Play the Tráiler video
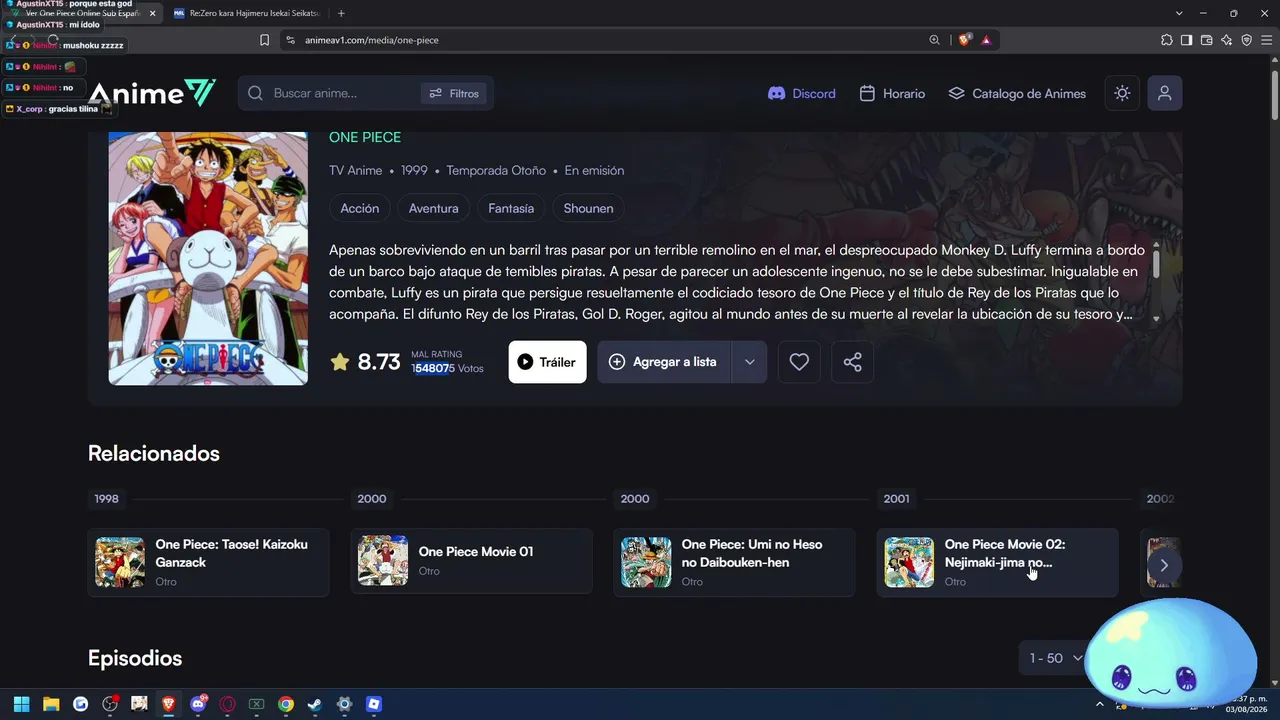The width and height of the screenshot is (1280, 720). 547,362
